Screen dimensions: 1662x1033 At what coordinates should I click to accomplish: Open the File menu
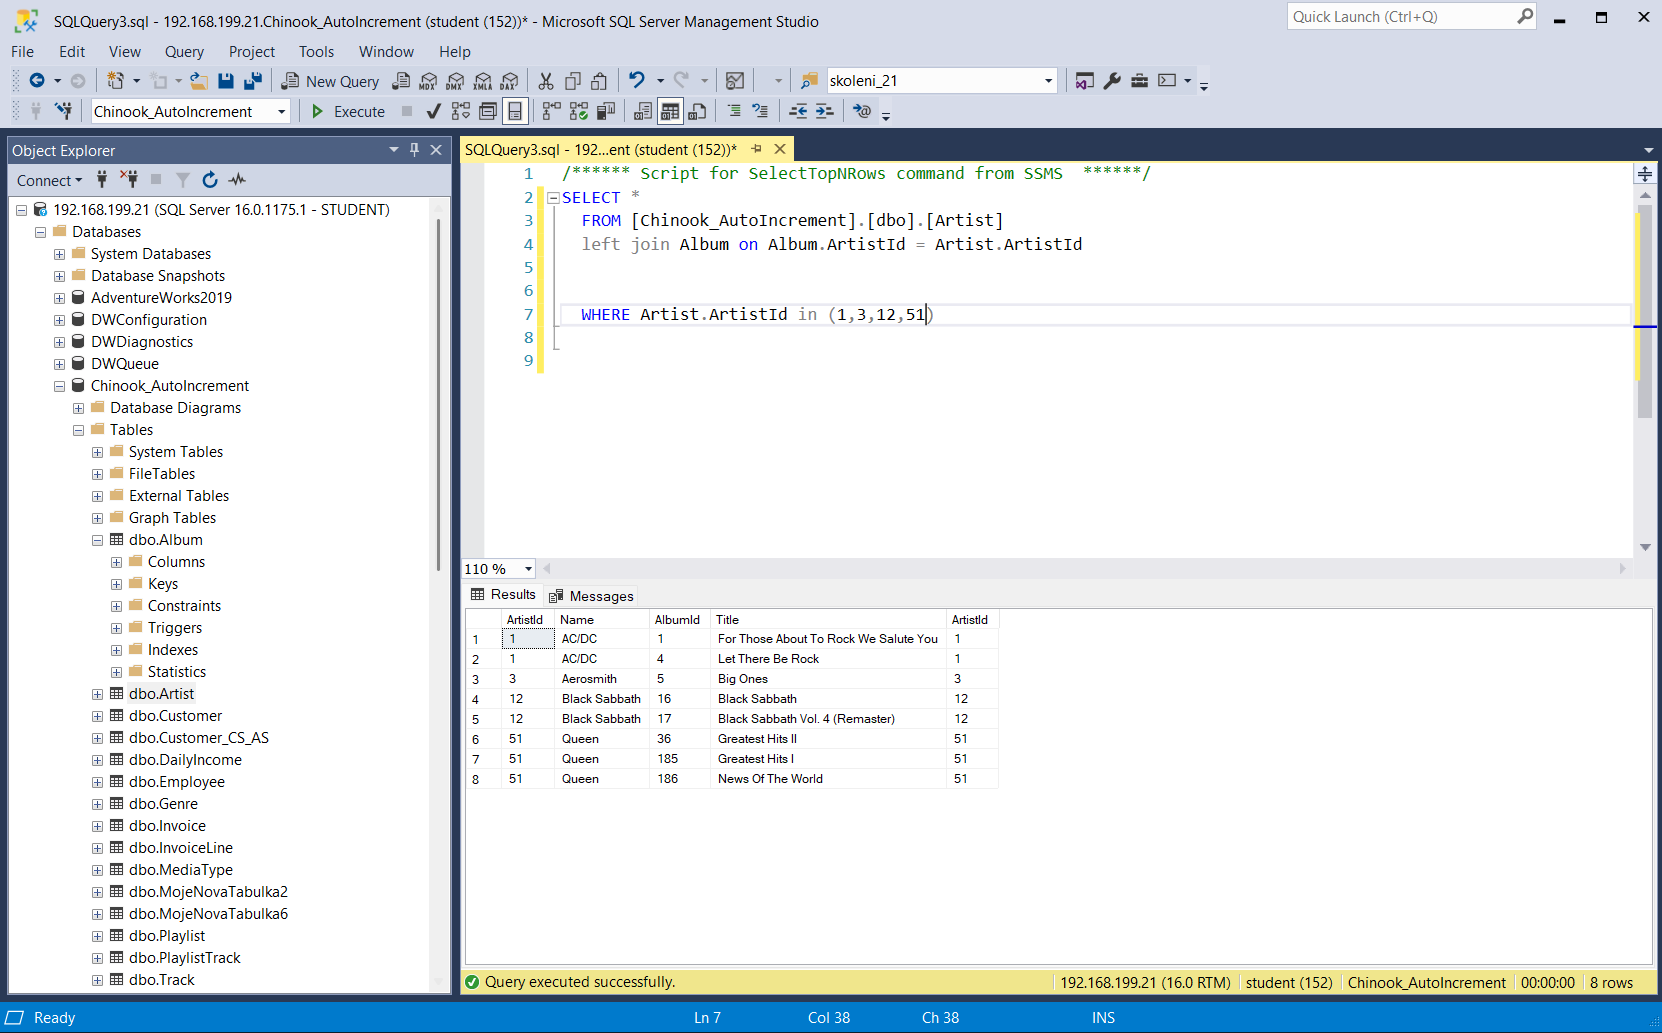(x=22, y=52)
